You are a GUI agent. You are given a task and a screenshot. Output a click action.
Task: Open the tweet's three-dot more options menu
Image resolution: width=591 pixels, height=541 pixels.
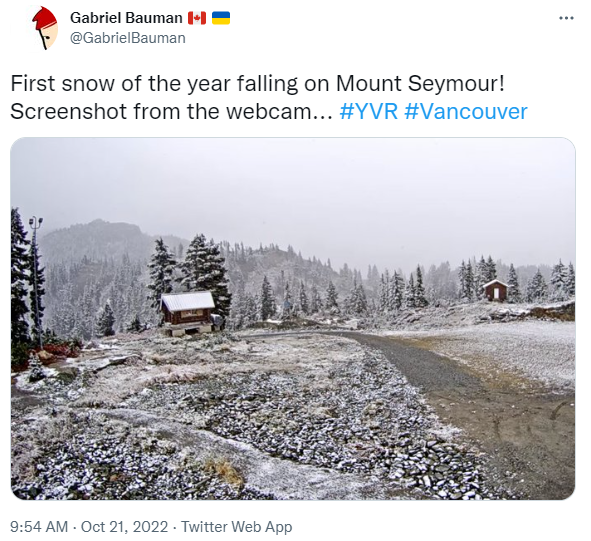566,18
